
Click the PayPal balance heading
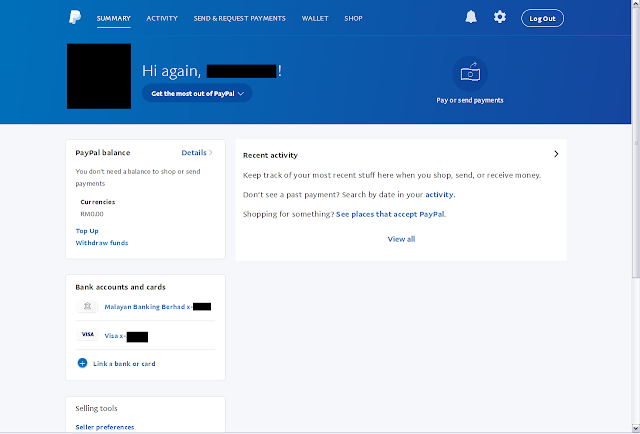[103, 153]
